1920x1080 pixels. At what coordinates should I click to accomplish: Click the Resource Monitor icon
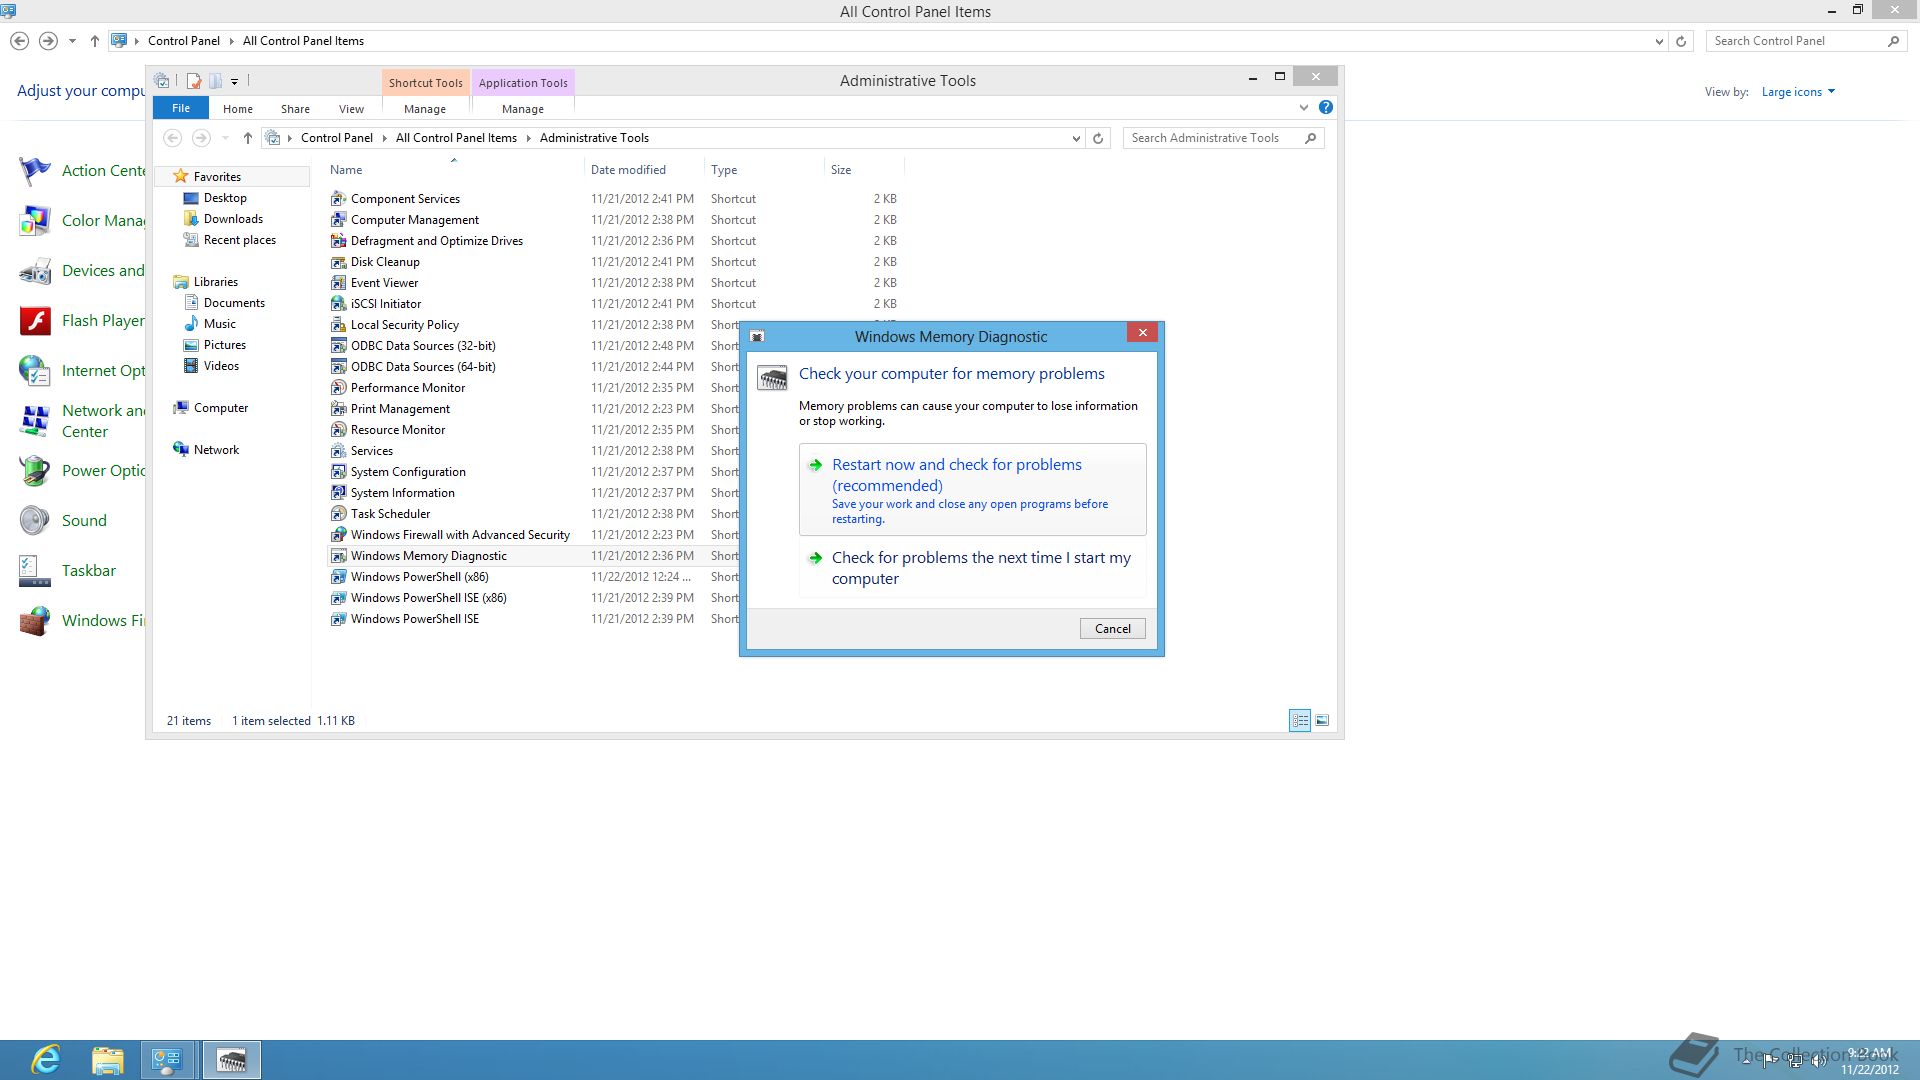click(338, 430)
